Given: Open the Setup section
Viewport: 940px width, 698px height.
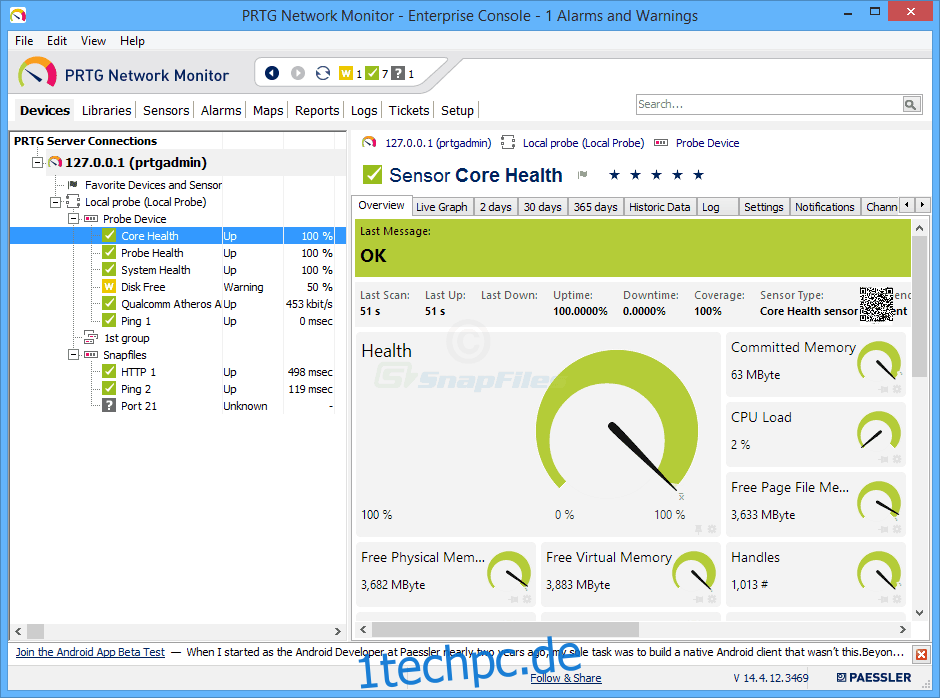Looking at the screenshot, I should pyautogui.click(x=457, y=110).
